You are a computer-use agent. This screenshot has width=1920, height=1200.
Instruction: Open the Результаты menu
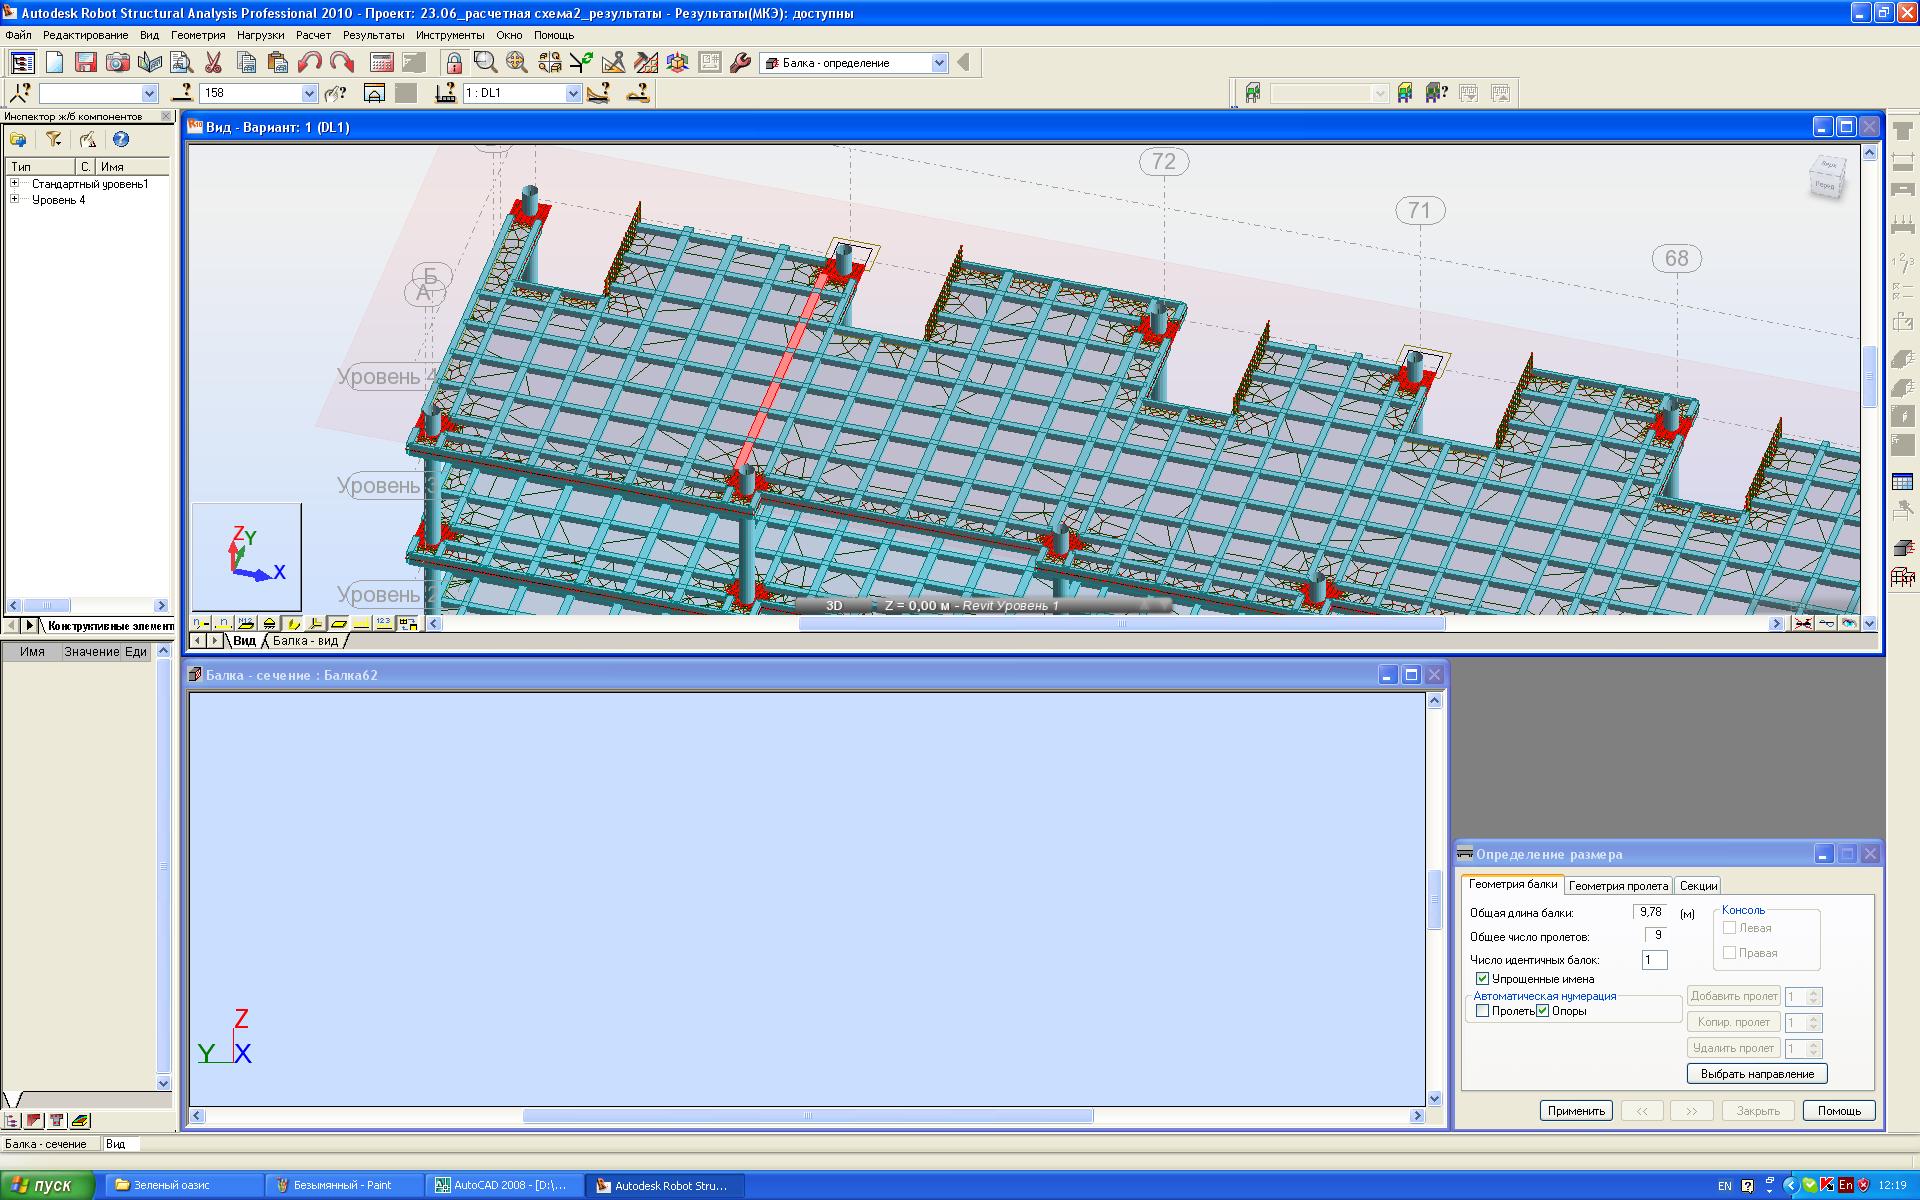(x=373, y=35)
